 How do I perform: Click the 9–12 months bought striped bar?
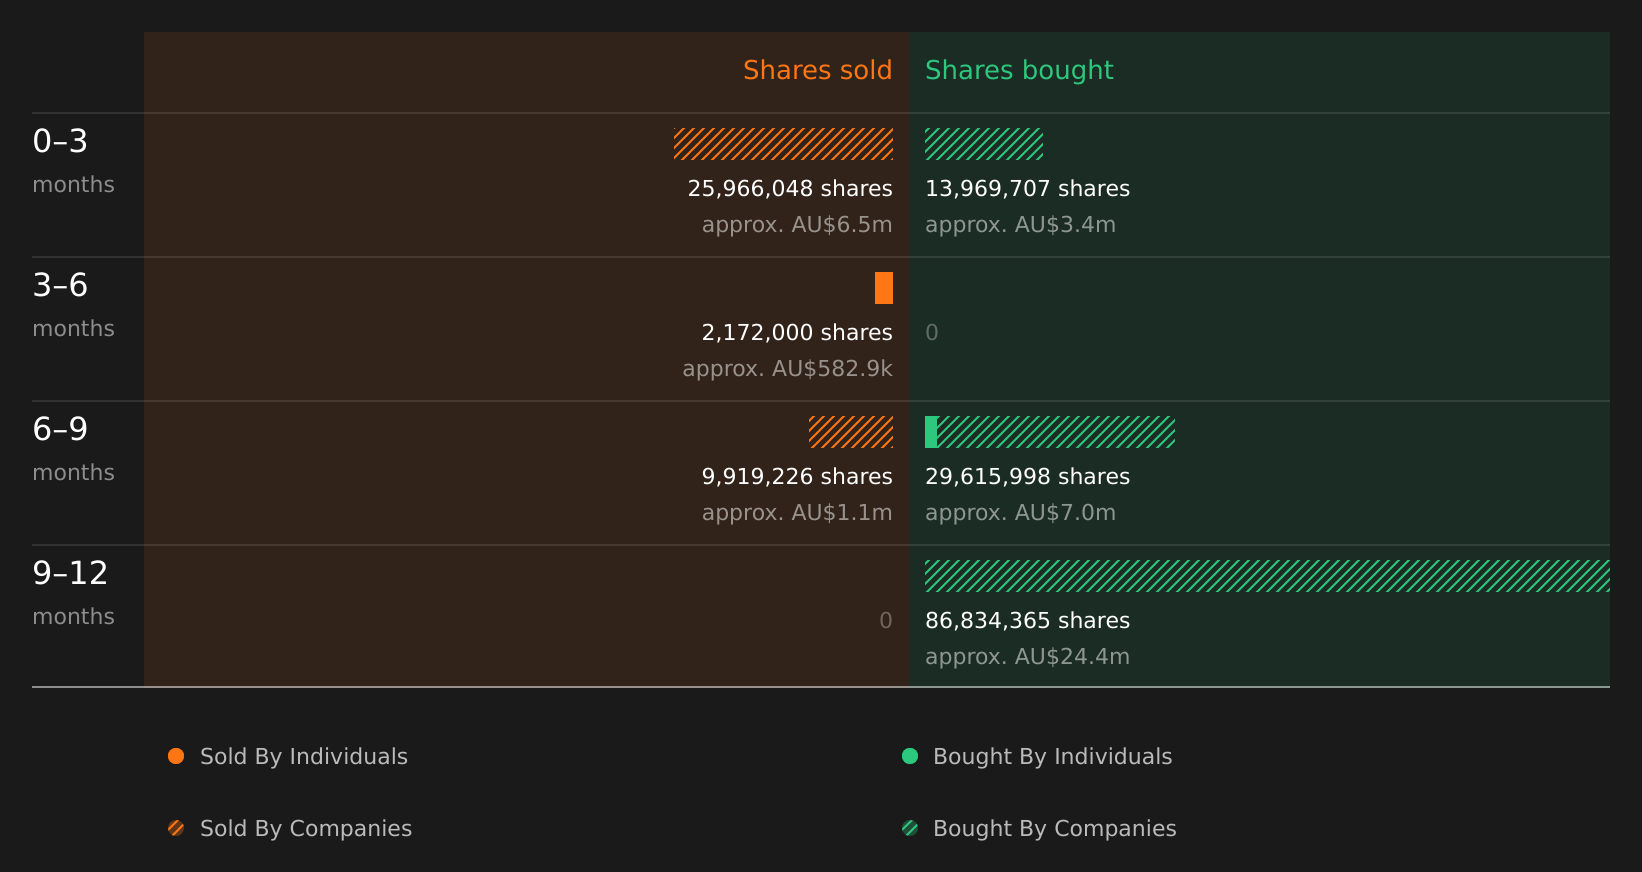pyautogui.click(x=1267, y=576)
